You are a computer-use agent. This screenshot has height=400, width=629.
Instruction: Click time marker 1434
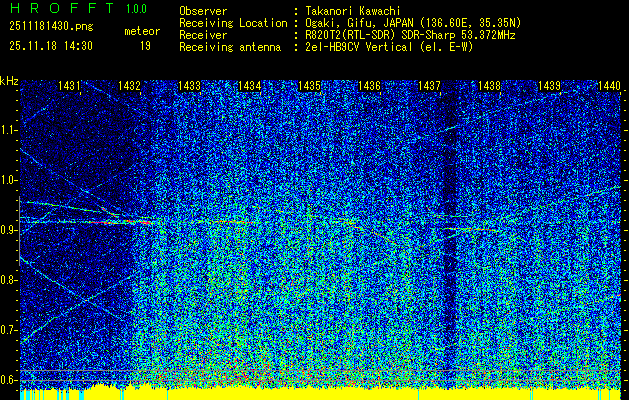click(x=250, y=86)
